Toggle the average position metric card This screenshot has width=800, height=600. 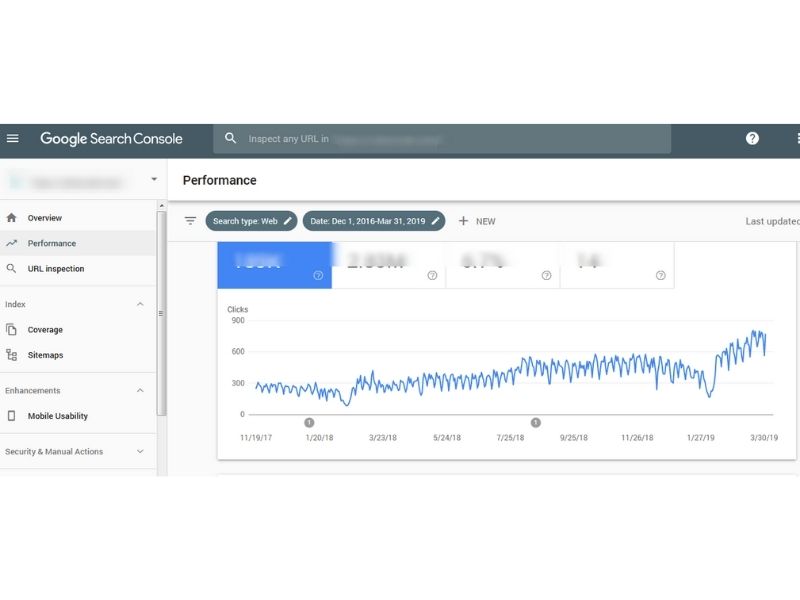[x=617, y=265]
